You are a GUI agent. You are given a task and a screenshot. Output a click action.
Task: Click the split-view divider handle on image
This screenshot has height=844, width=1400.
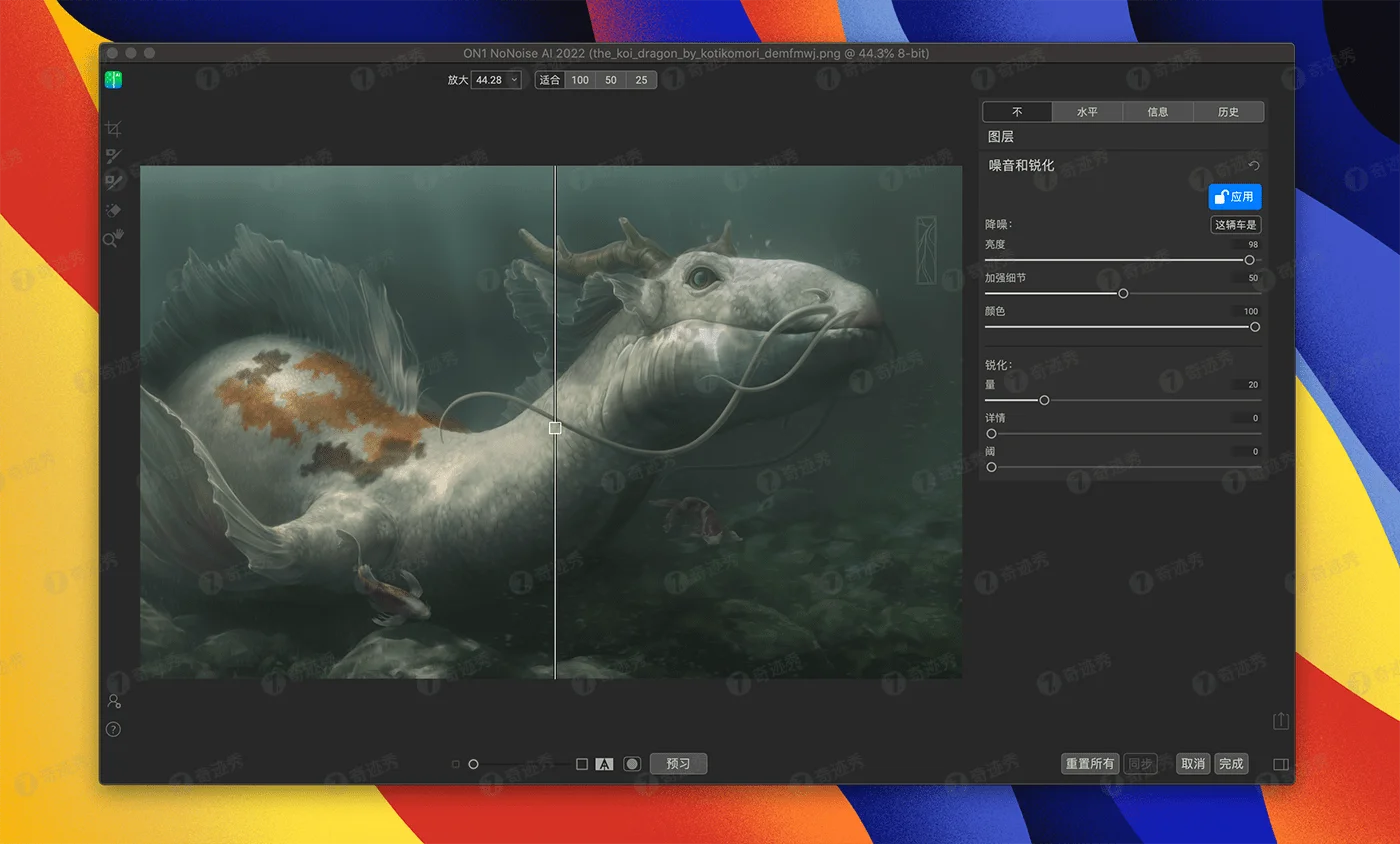coord(555,428)
